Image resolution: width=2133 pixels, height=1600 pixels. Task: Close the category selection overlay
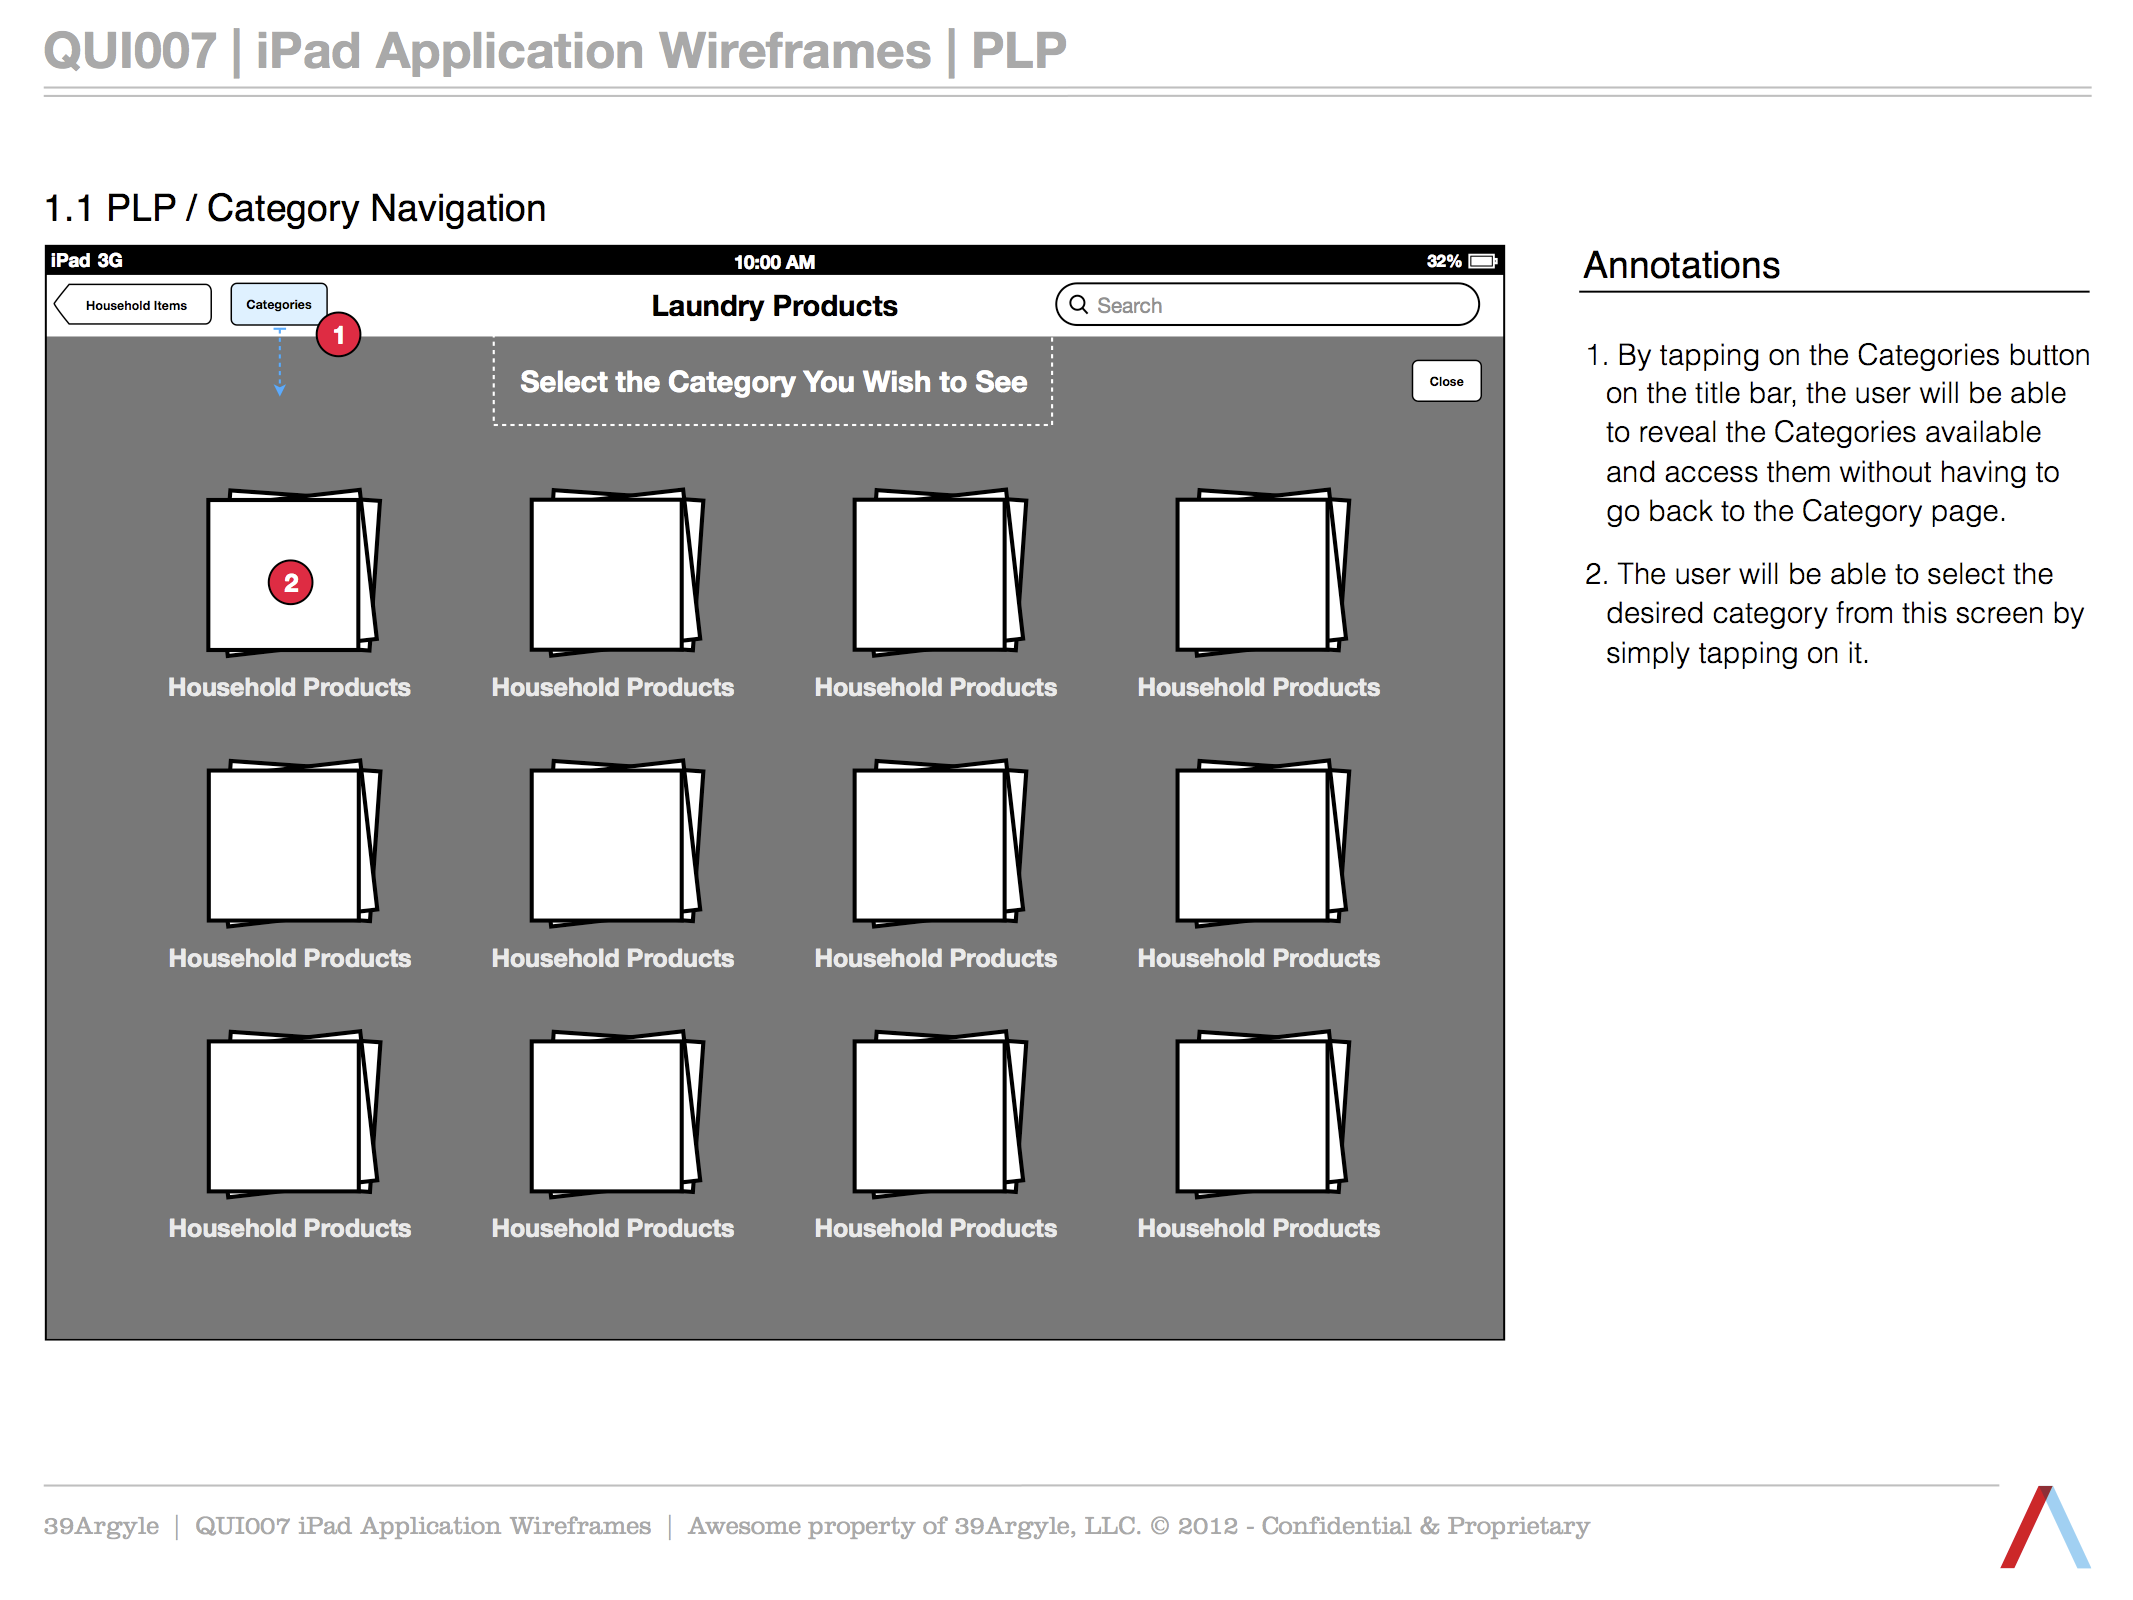(1445, 381)
